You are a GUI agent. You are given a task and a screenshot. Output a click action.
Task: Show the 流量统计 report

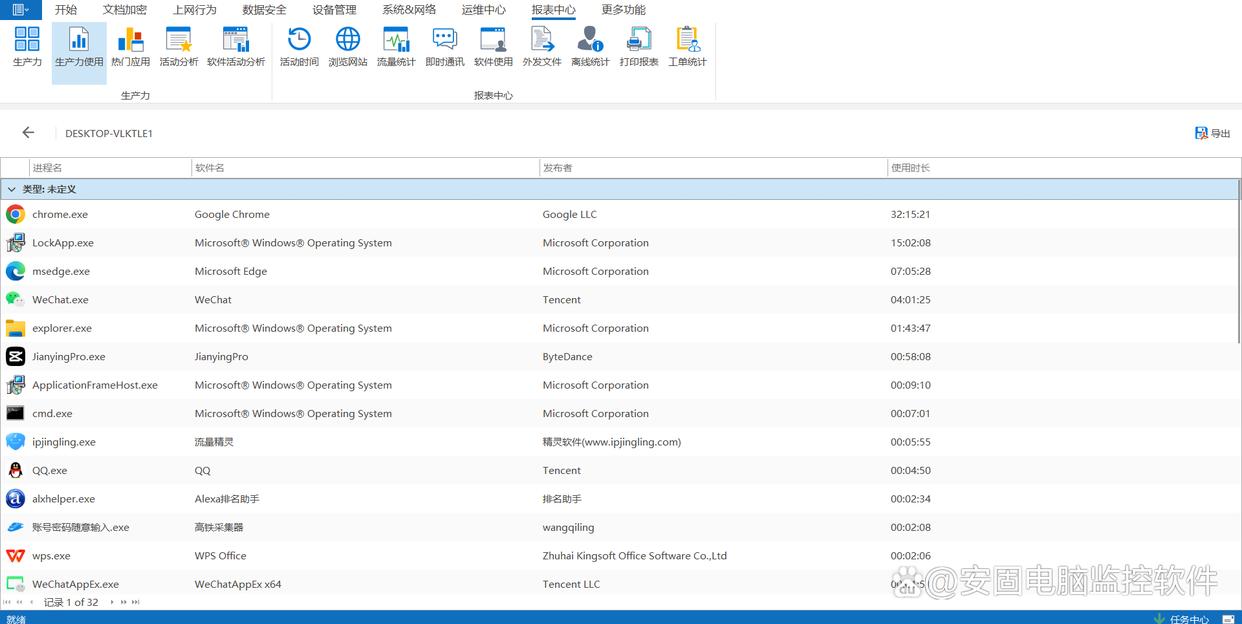click(396, 47)
